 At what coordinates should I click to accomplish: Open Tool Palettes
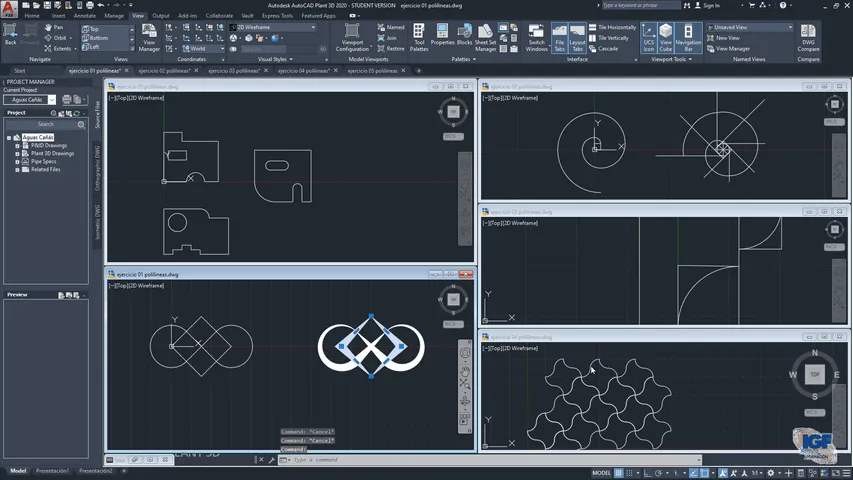click(x=419, y=38)
